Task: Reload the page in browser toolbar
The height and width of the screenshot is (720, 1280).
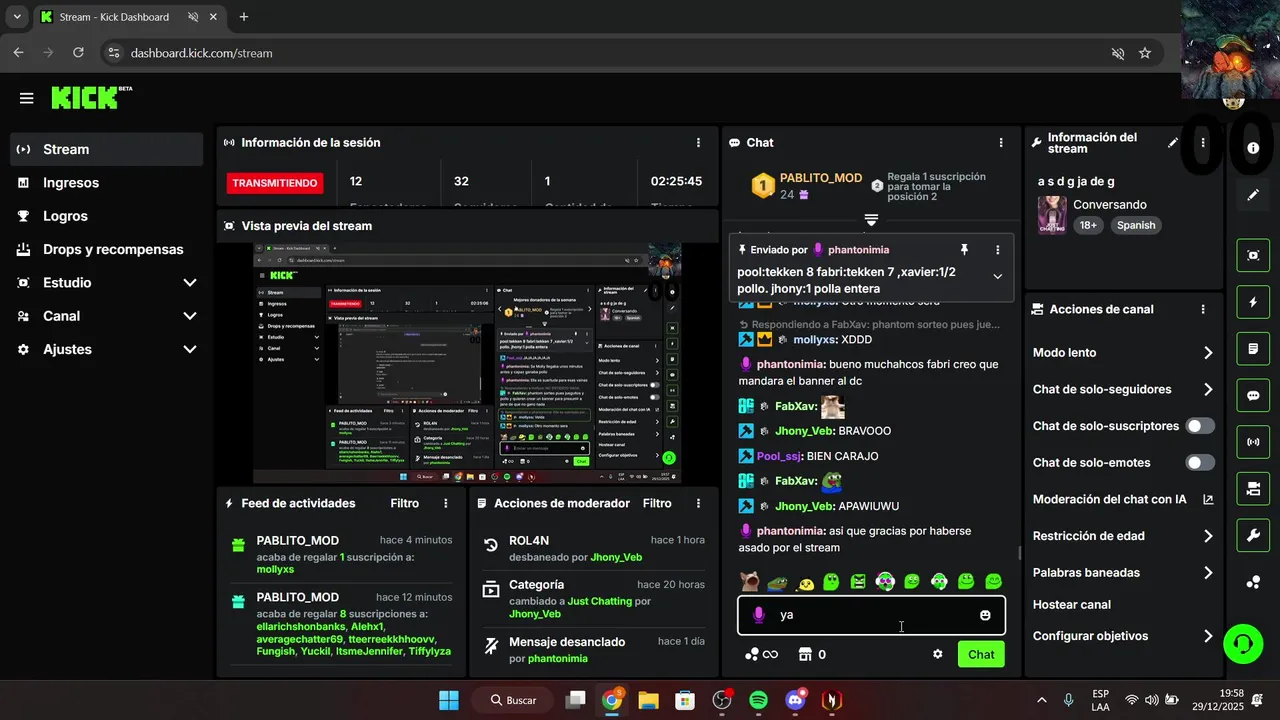Action: point(78,53)
